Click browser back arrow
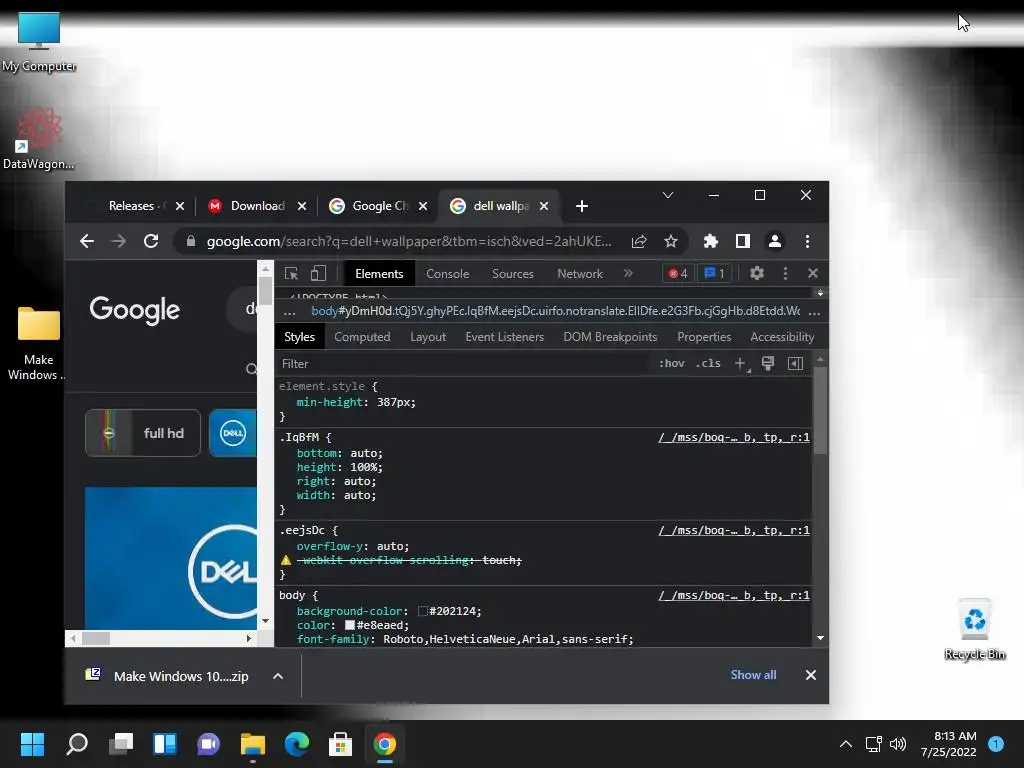 click(x=87, y=242)
